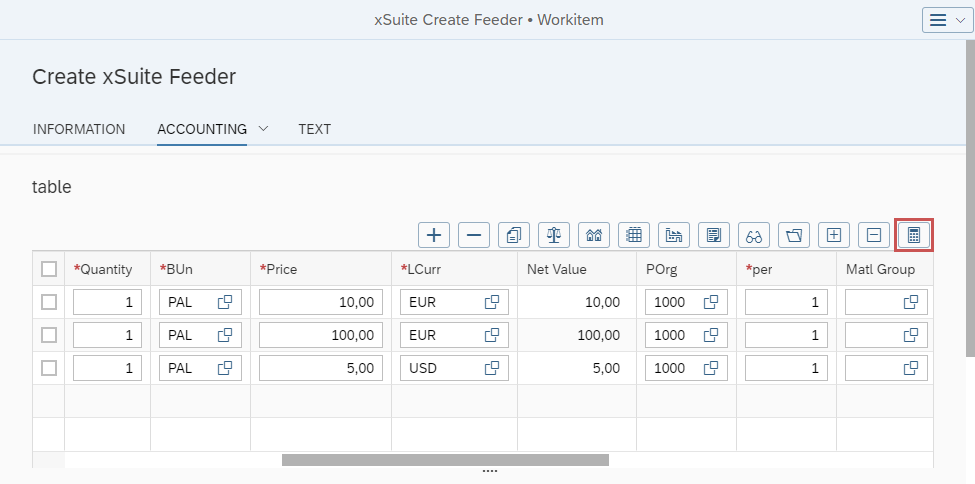Click the LCurr column header
The width and height of the screenshot is (975, 484).
[455, 269]
